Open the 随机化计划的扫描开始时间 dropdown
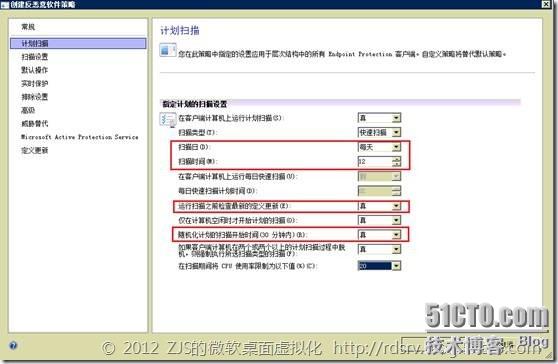The width and height of the screenshot is (558, 364). click(x=396, y=235)
